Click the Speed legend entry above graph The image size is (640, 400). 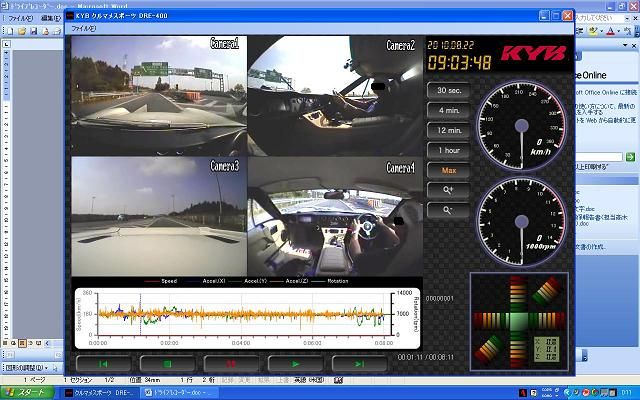tap(160, 281)
